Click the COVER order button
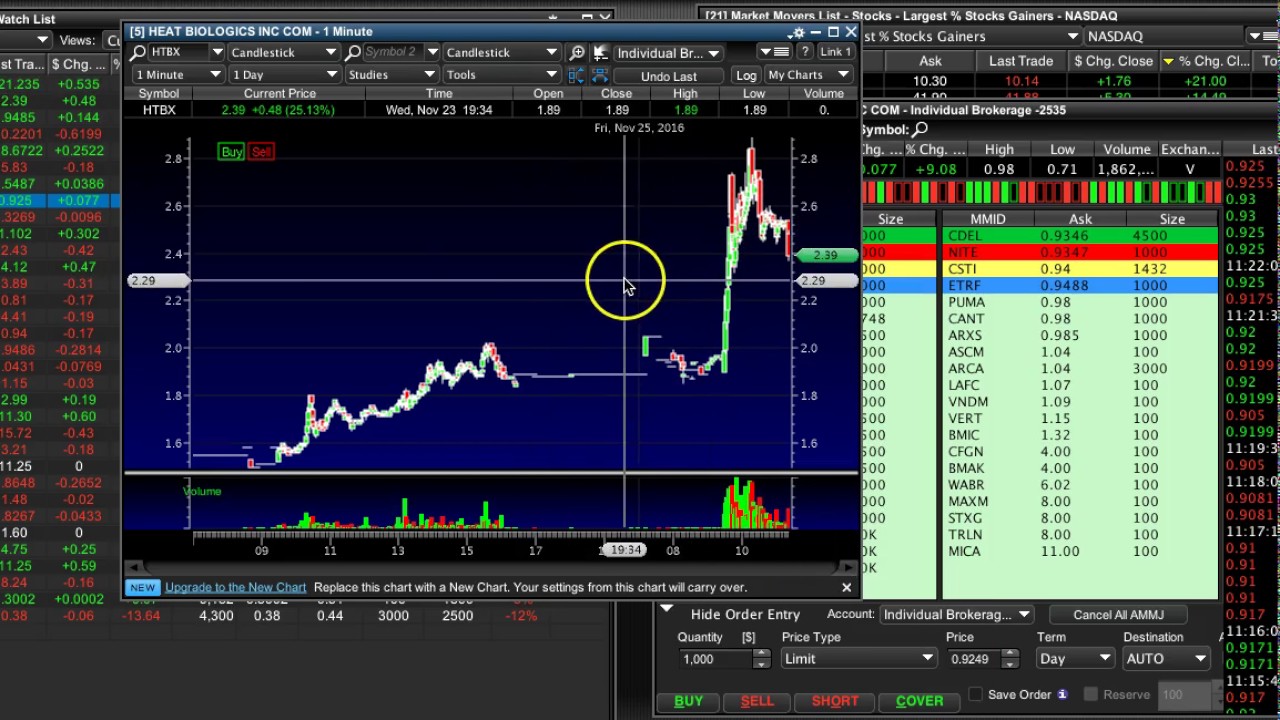This screenshot has width=1280, height=720. tap(919, 701)
